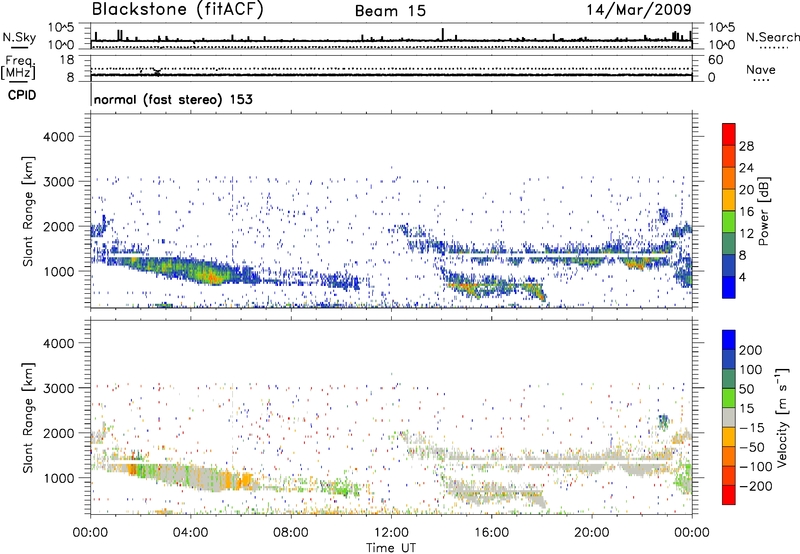Pick the red top segment of the power colorbar

[x=729, y=134]
